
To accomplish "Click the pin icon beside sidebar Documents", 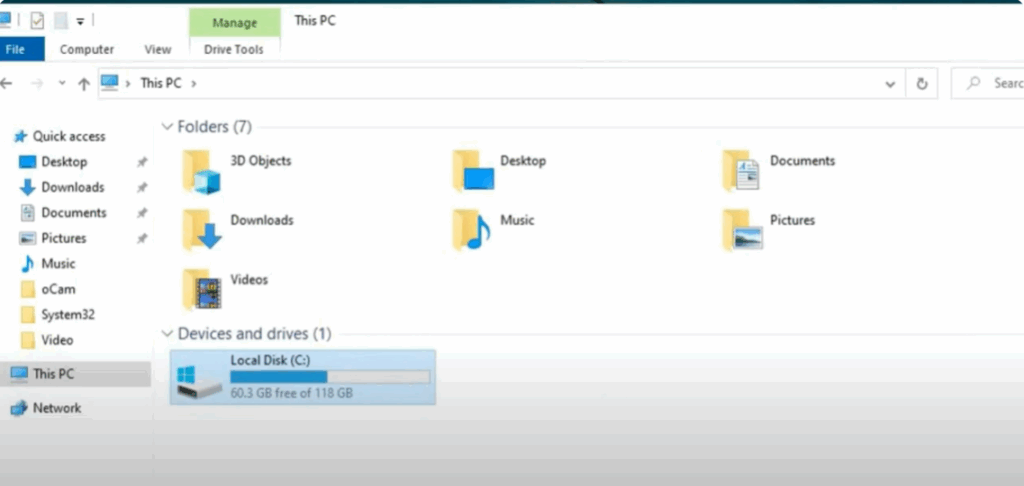I will (142, 213).
